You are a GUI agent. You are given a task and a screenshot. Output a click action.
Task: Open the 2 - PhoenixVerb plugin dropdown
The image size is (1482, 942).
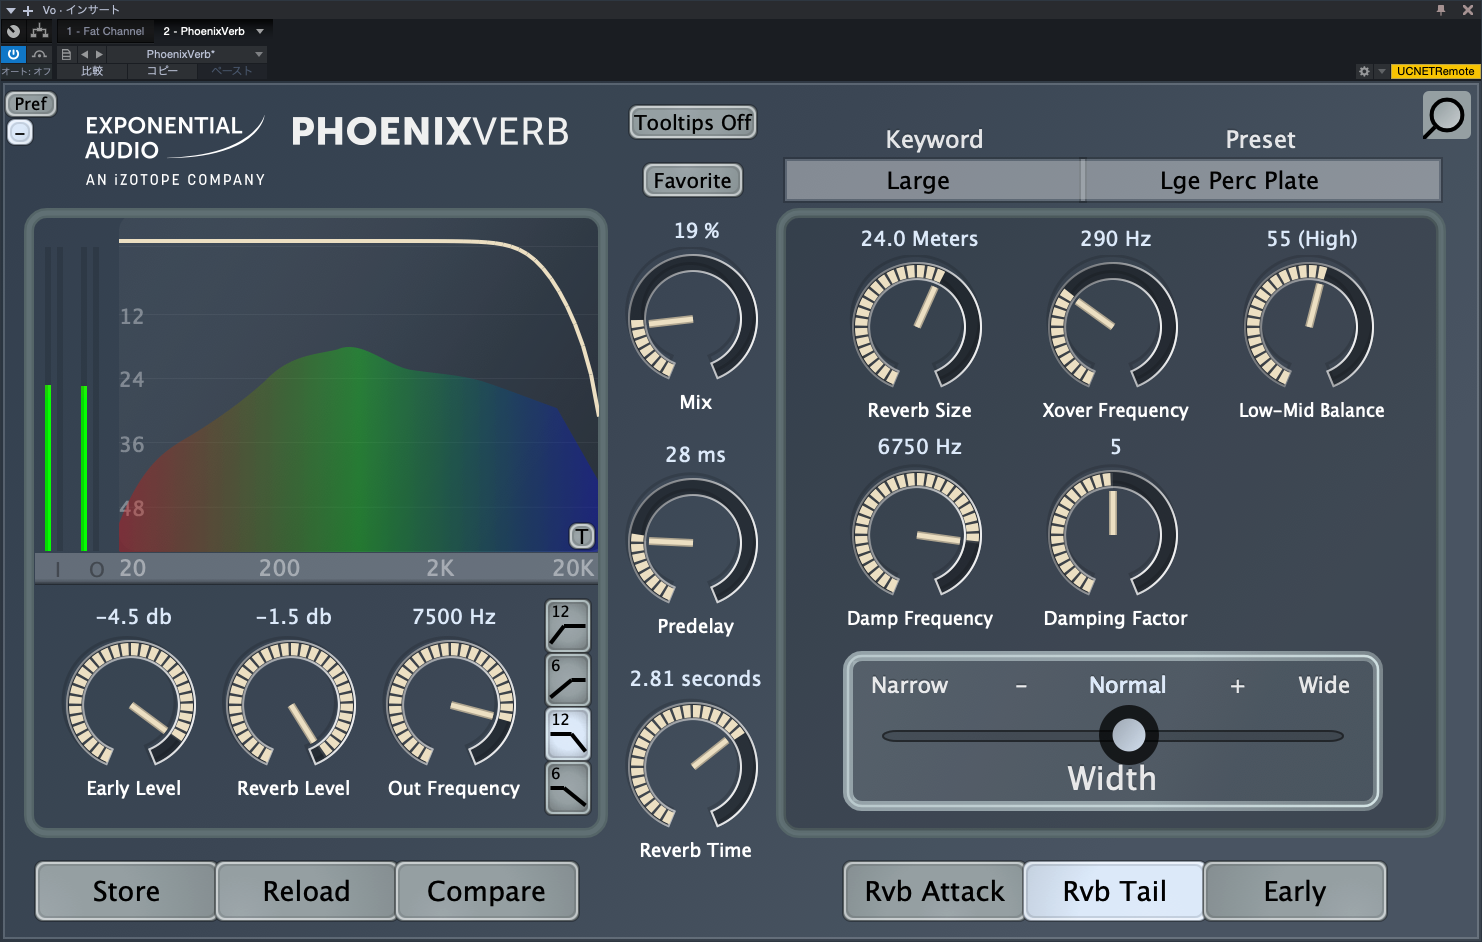coord(259,31)
